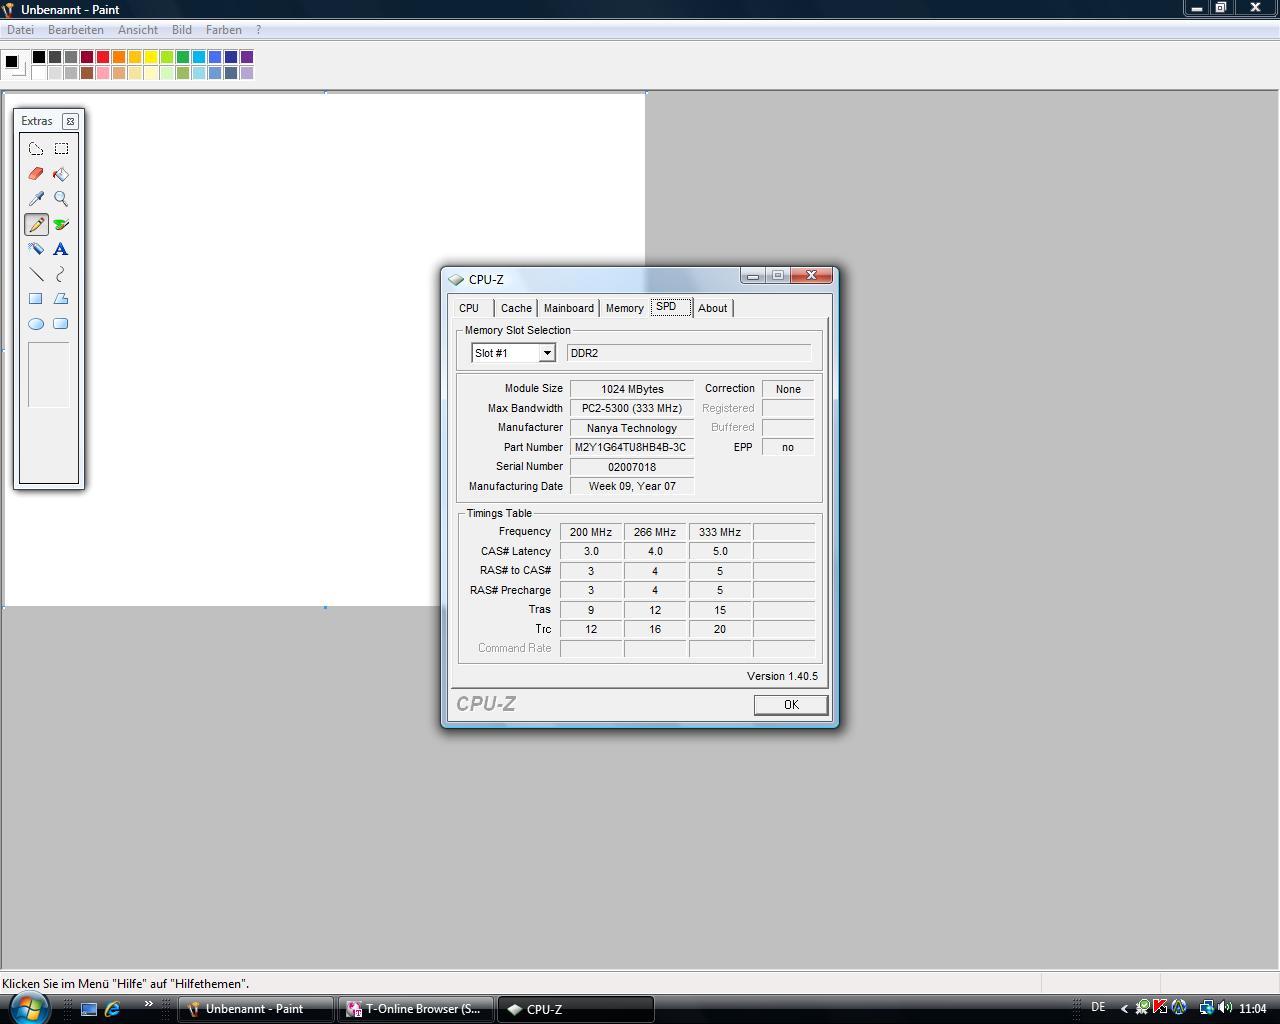Image resolution: width=1280 pixels, height=1024 pixels.
Task: Open the Windows Start button
Action: click(30, 1008)
